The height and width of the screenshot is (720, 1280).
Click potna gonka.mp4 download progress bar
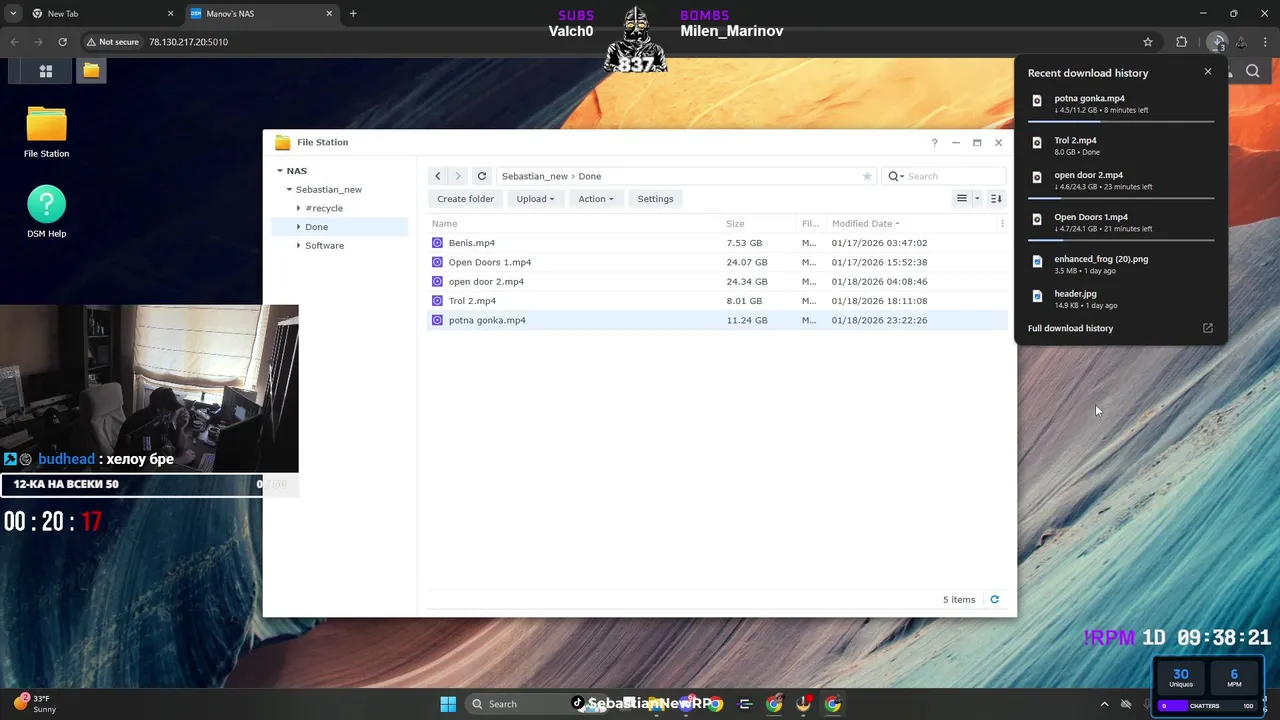pyautogui.click(x=1121, y=121)
